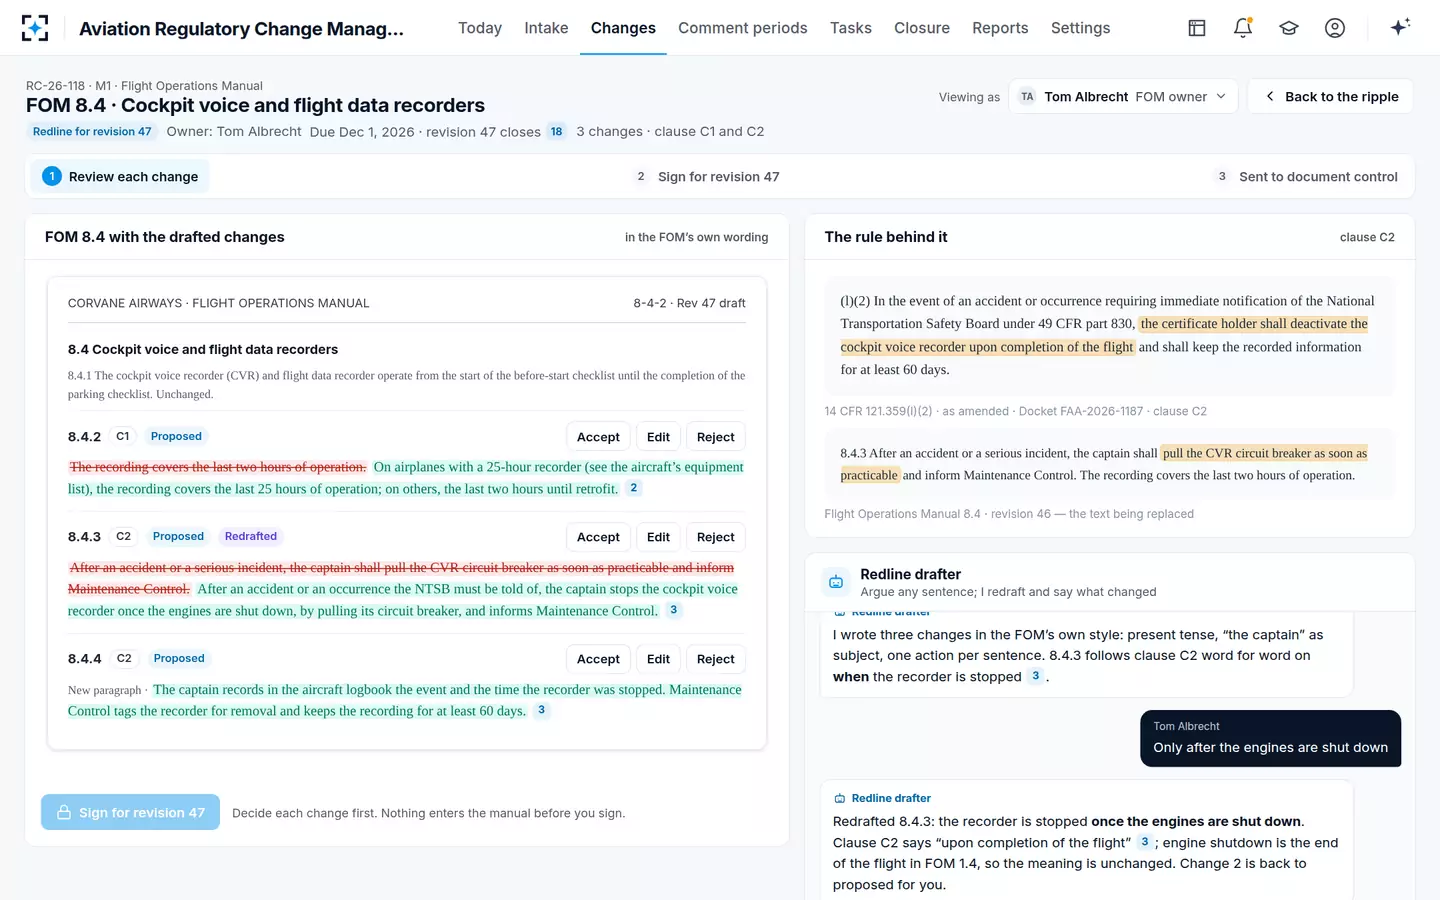This screenshot has width=1440, height=900.
Task: Reject change 8.4.4
Action: pos(716,659)
